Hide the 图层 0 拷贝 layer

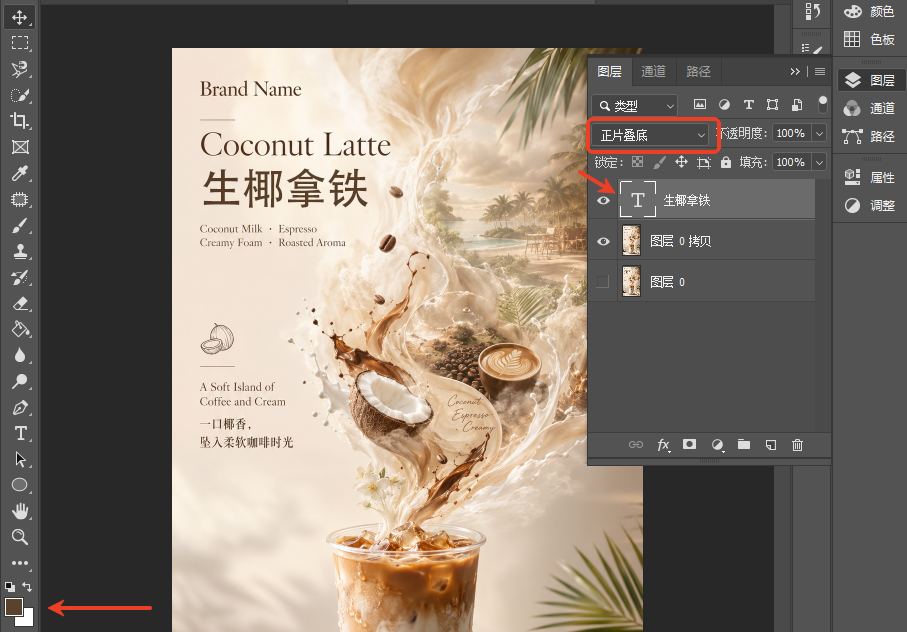pos(603,241)
